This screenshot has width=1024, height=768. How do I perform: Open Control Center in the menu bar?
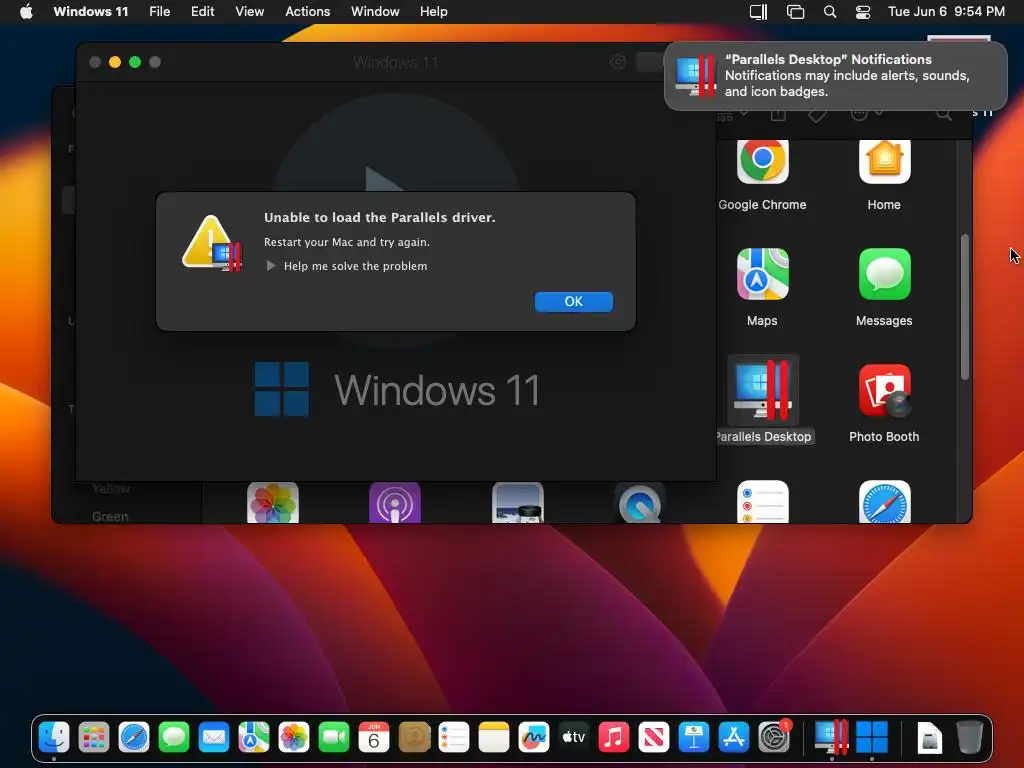coord(863,12)
